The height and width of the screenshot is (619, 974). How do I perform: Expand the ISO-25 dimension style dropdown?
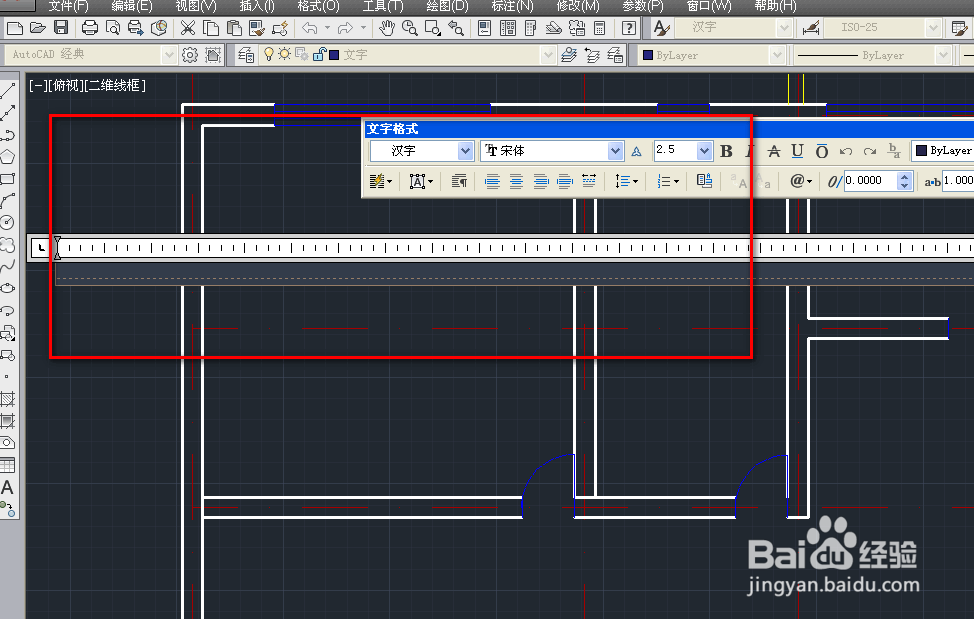[932, 28]
